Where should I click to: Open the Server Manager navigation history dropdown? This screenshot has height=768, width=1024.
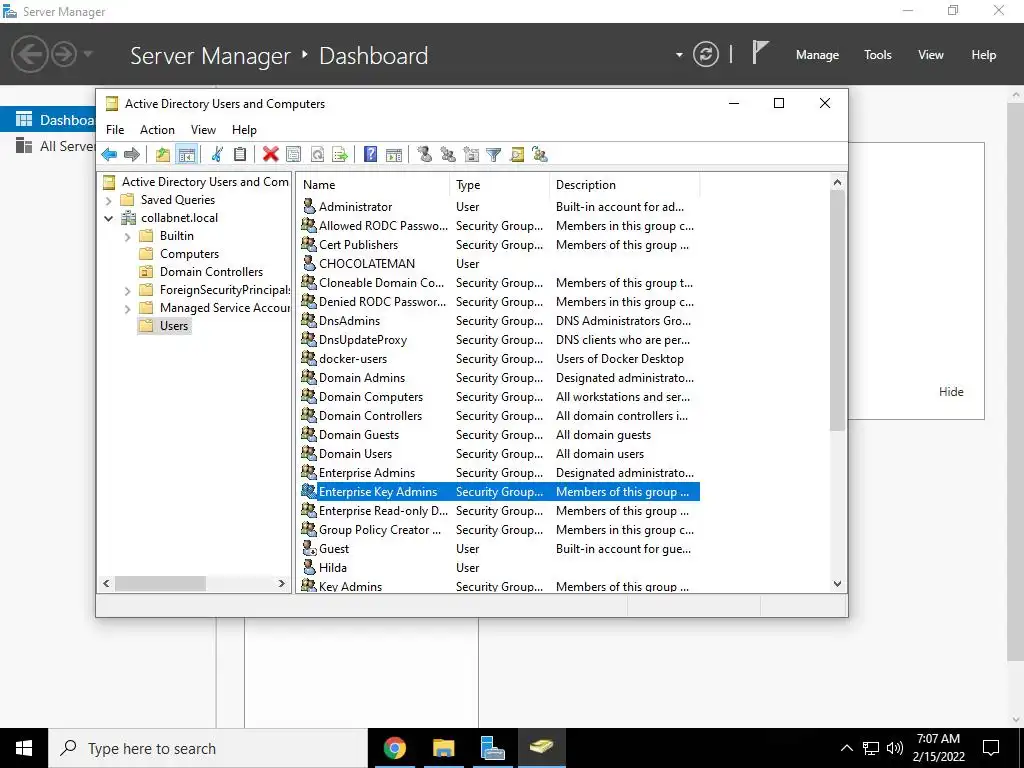(x=88, y=54)
